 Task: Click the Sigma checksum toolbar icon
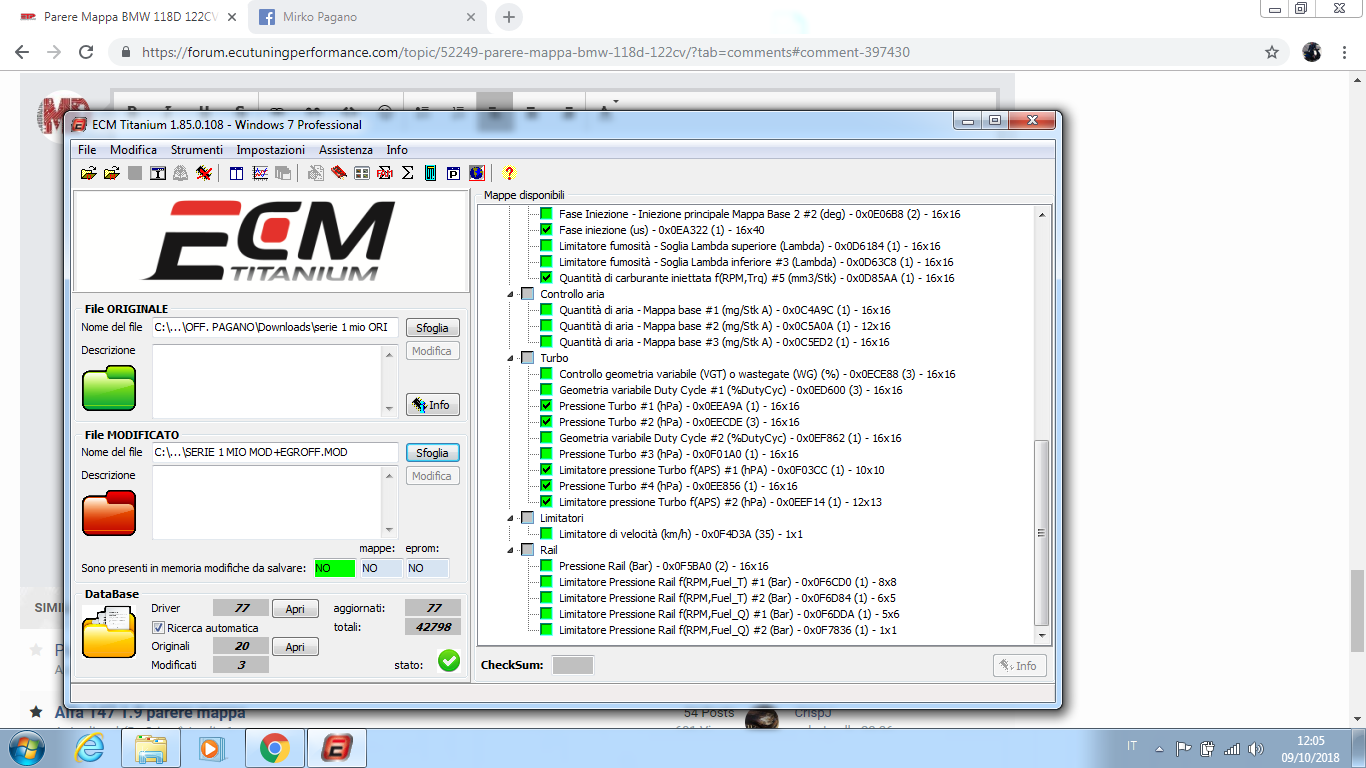tap(407, 173)
